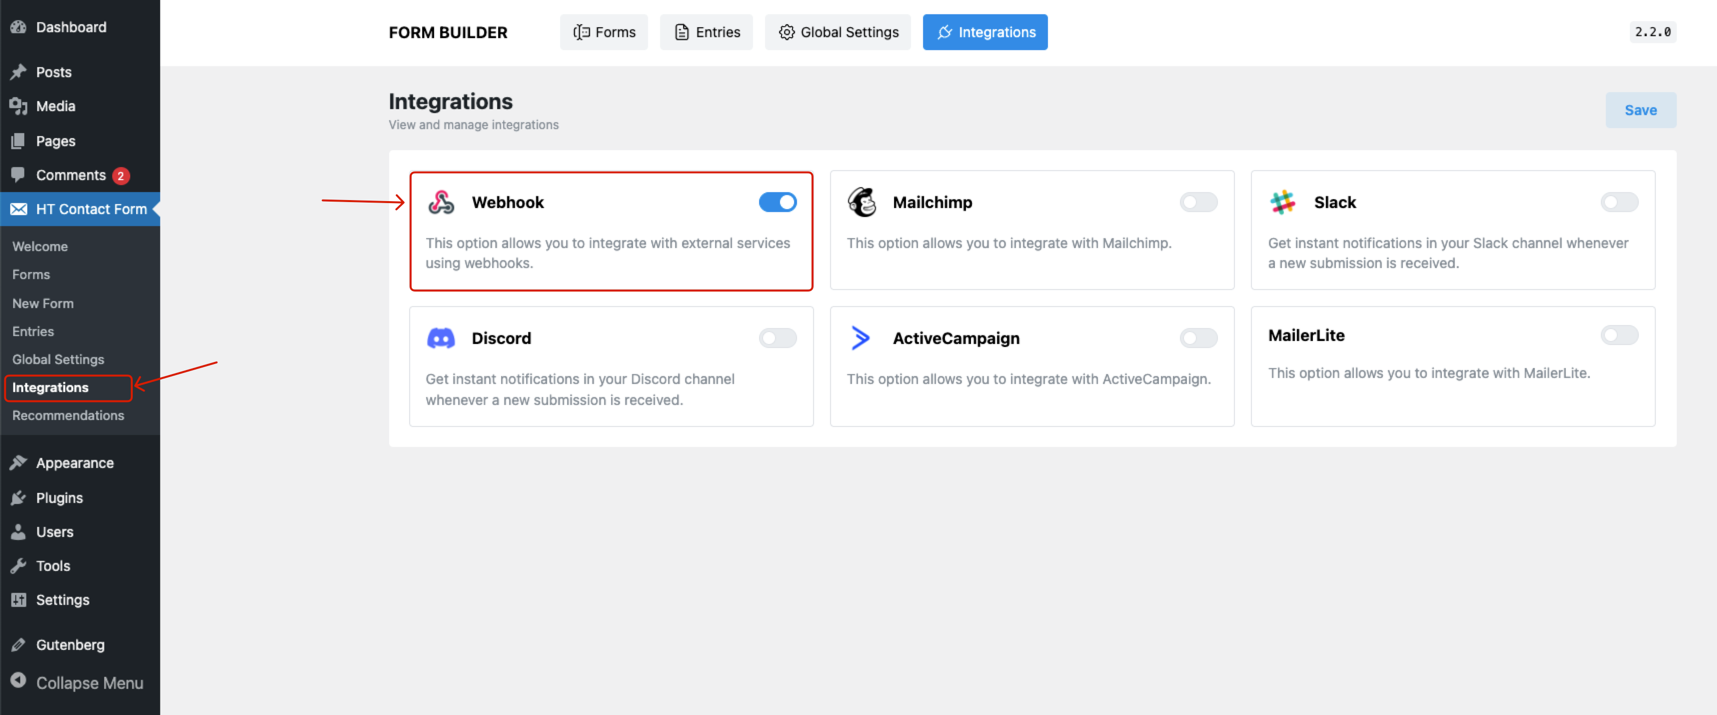1717x715 pixels.
Task: Click the Slack card title
Action: point(1335,202)
